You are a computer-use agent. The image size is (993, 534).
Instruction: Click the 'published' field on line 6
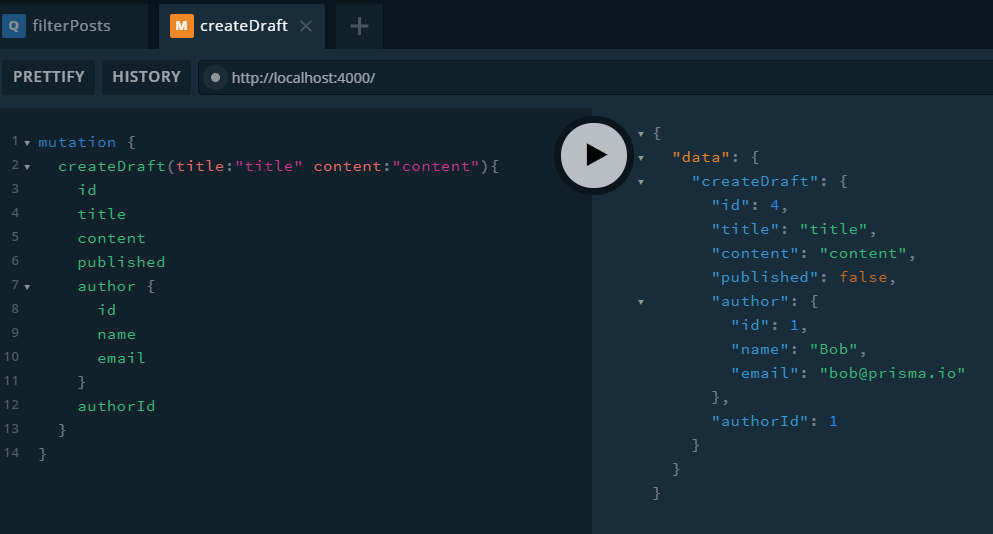coord(122,262)
